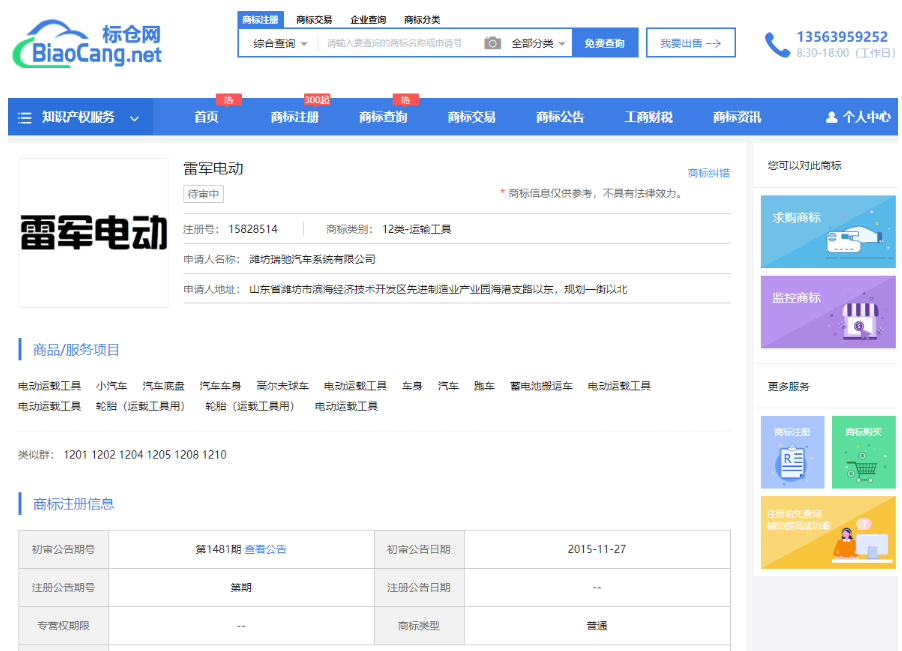Click the 待审中 status badge
Image resolution: width=902 pixels, height=651 pixels.
(x=204, y=194)
